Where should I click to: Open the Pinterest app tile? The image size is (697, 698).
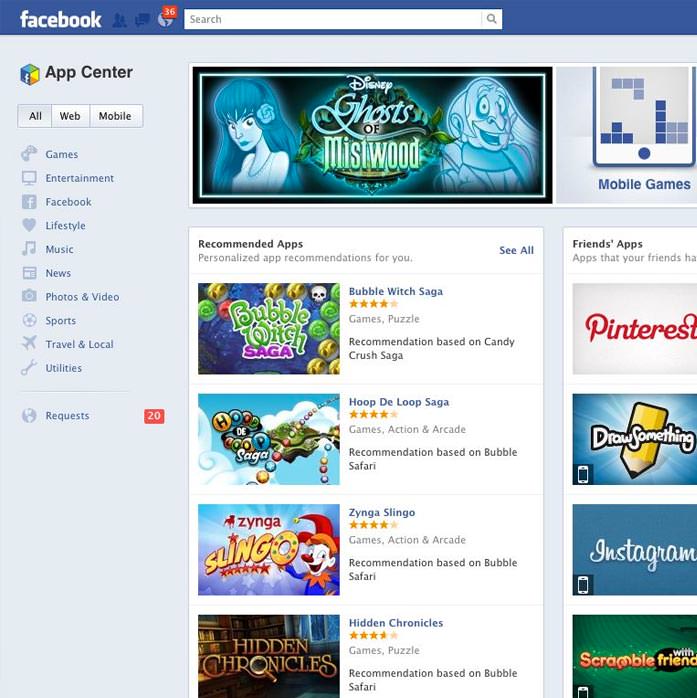635,329
